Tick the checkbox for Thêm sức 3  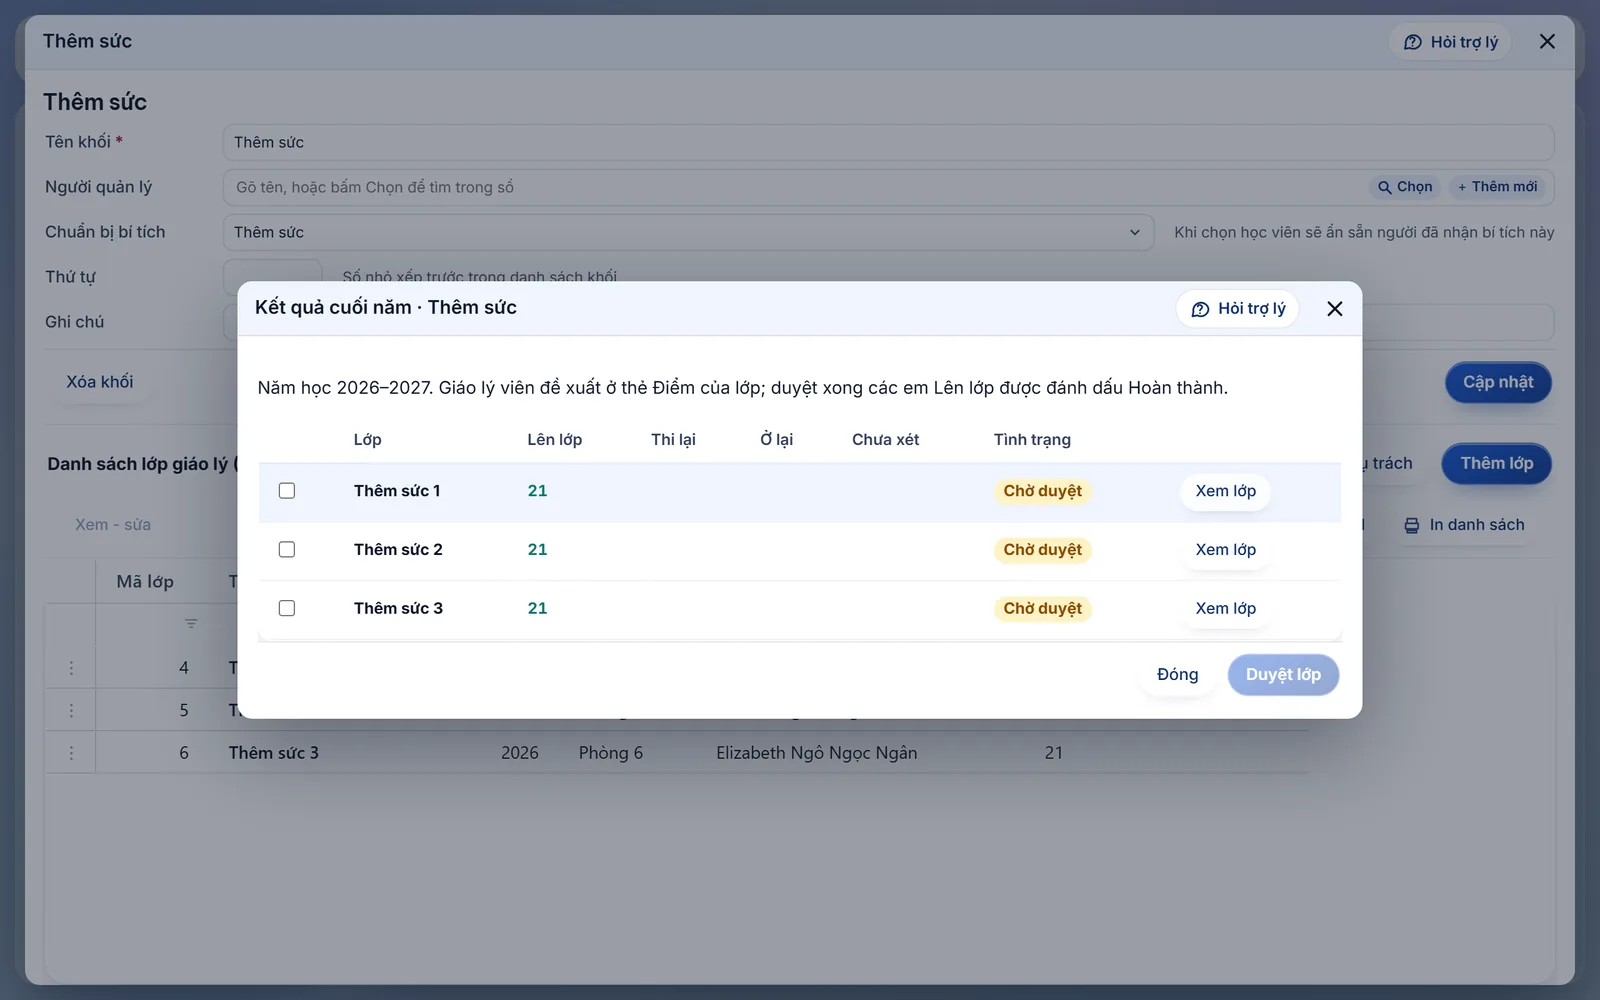tap(287, 608)
